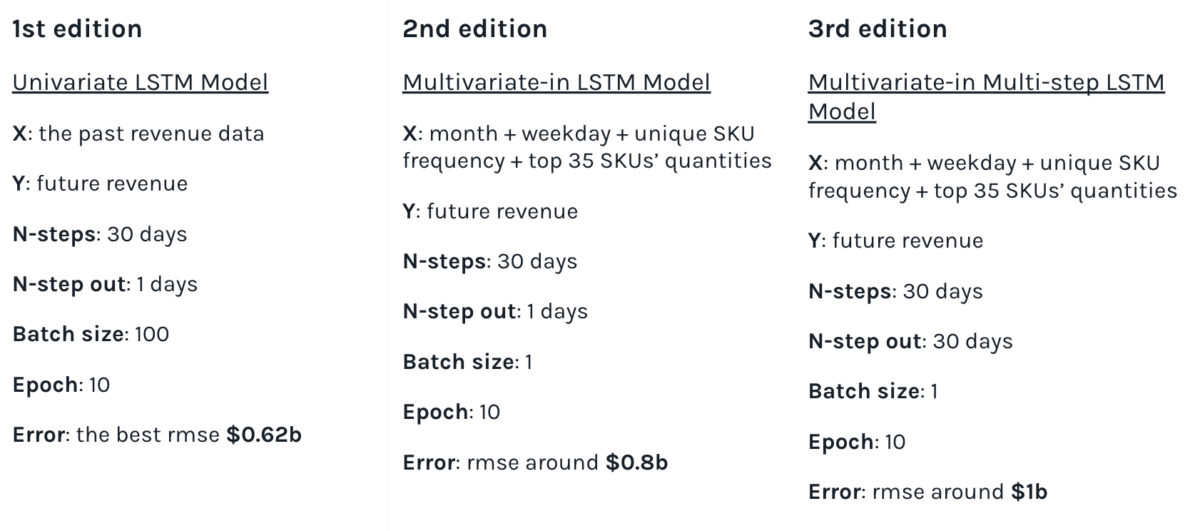Click the 1st edition heading
The image size is (1200, 531).
(77, 30)
